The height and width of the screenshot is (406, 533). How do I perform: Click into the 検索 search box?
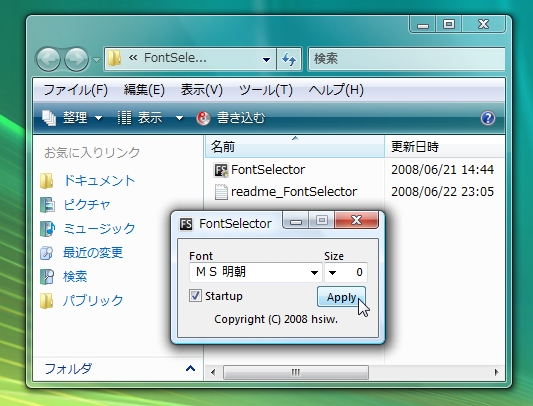click(406, 59)
